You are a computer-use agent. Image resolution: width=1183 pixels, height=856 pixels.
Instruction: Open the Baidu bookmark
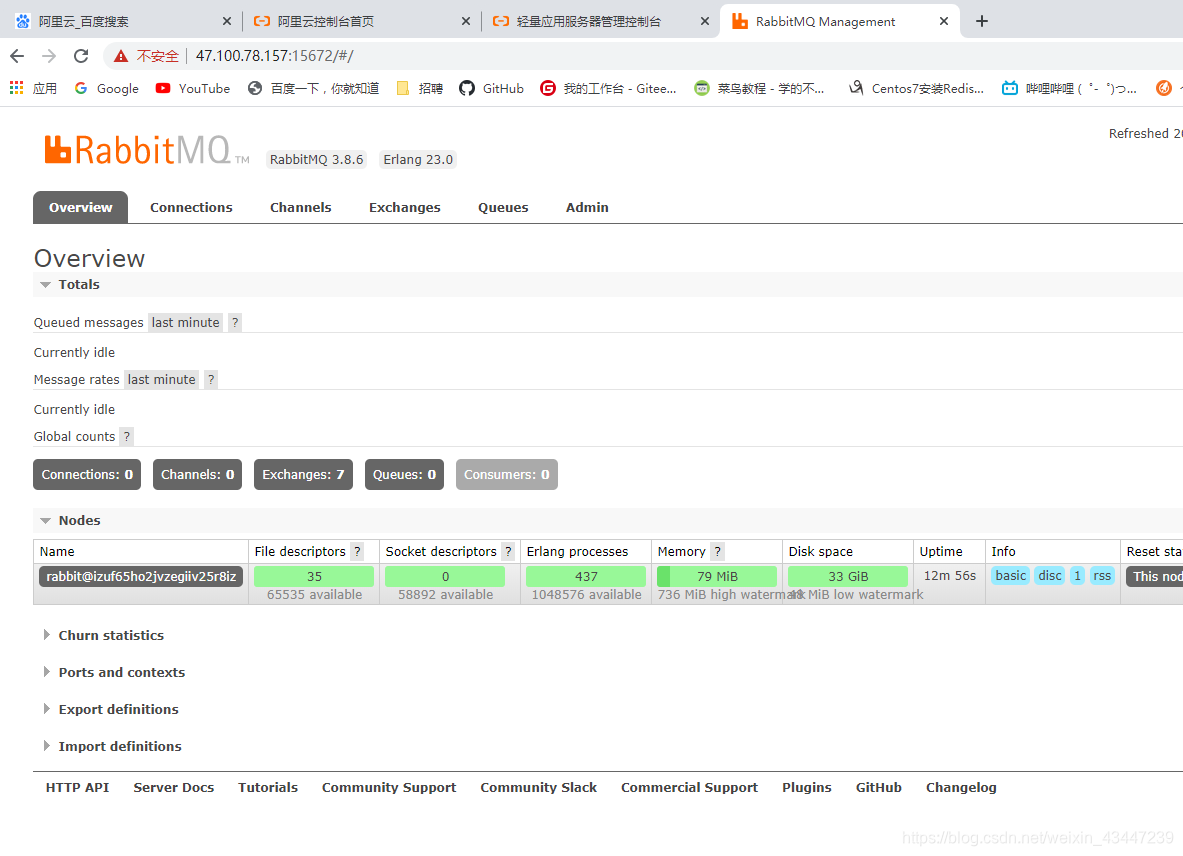(x=314, y=88)
